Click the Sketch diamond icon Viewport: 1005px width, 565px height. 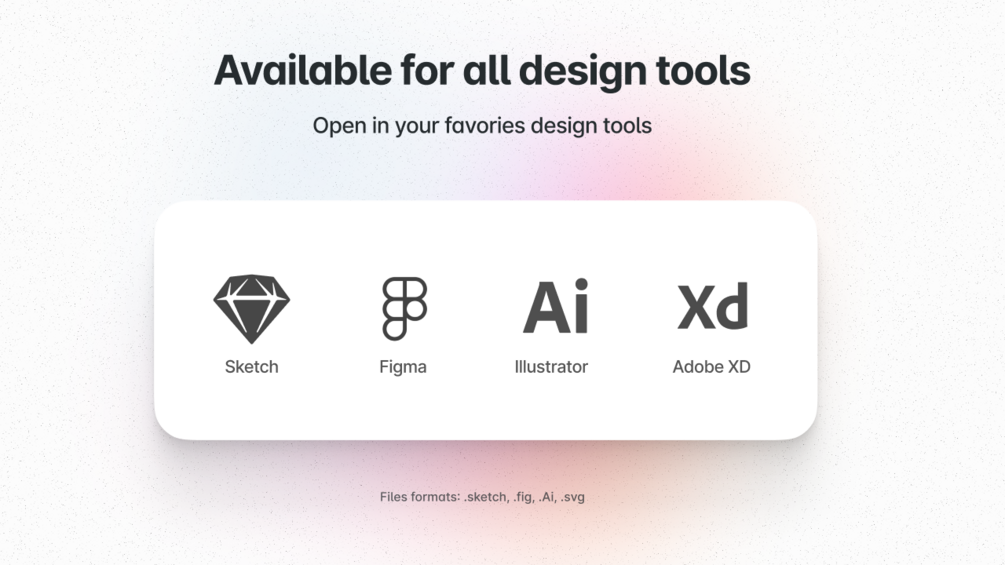click(251, 309)
